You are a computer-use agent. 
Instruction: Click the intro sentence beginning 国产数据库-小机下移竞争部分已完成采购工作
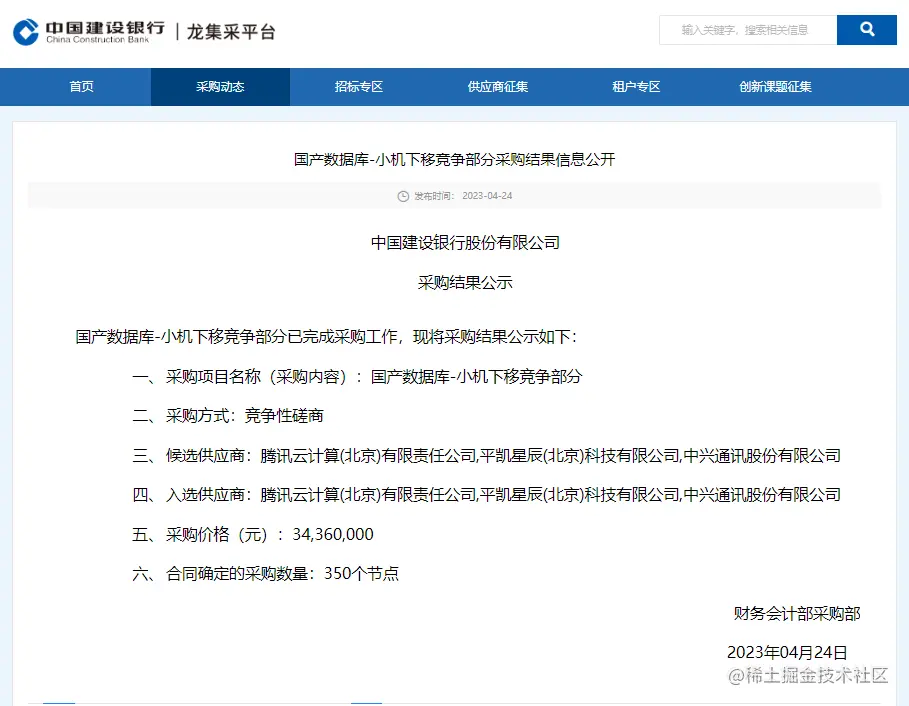[326, 337]
